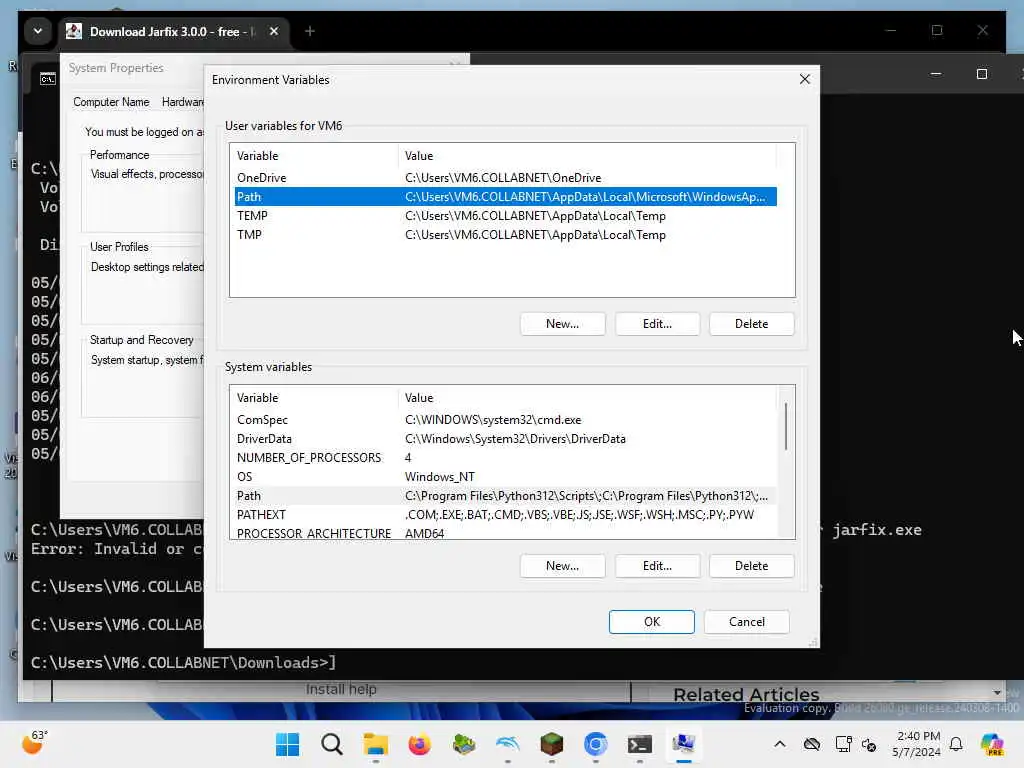
Task: Cancel the Environment Variables dialog
Action: click(746, 622)
